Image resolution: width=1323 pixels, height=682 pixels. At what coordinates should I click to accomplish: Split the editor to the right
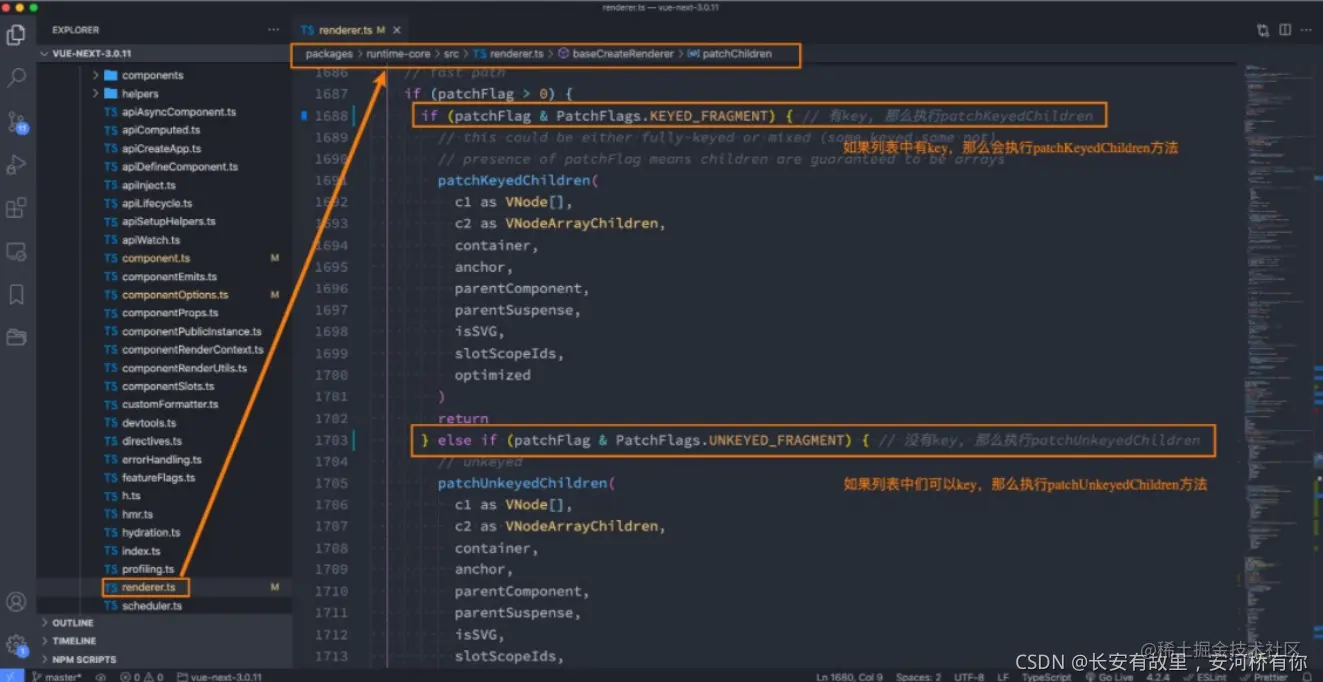coord(1285,31)
